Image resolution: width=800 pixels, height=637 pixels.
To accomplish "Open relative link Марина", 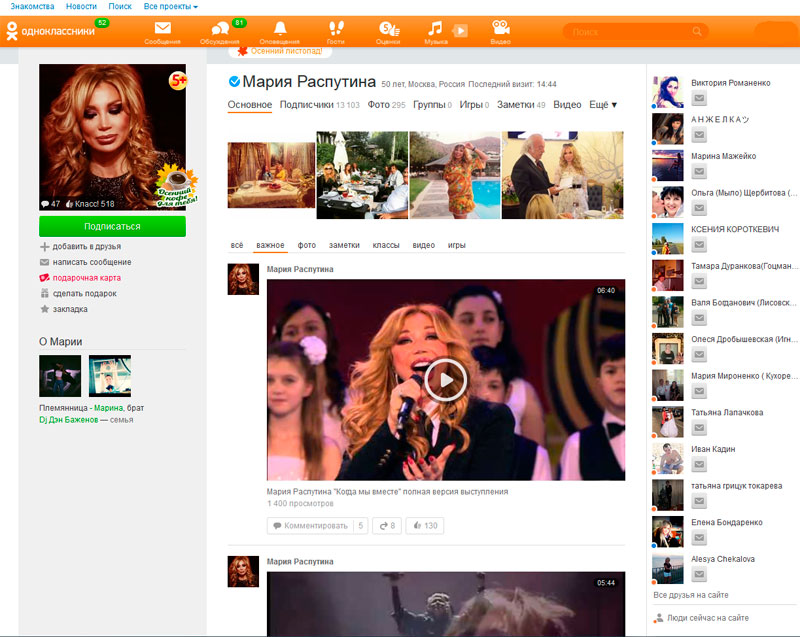I will (108, 408).
